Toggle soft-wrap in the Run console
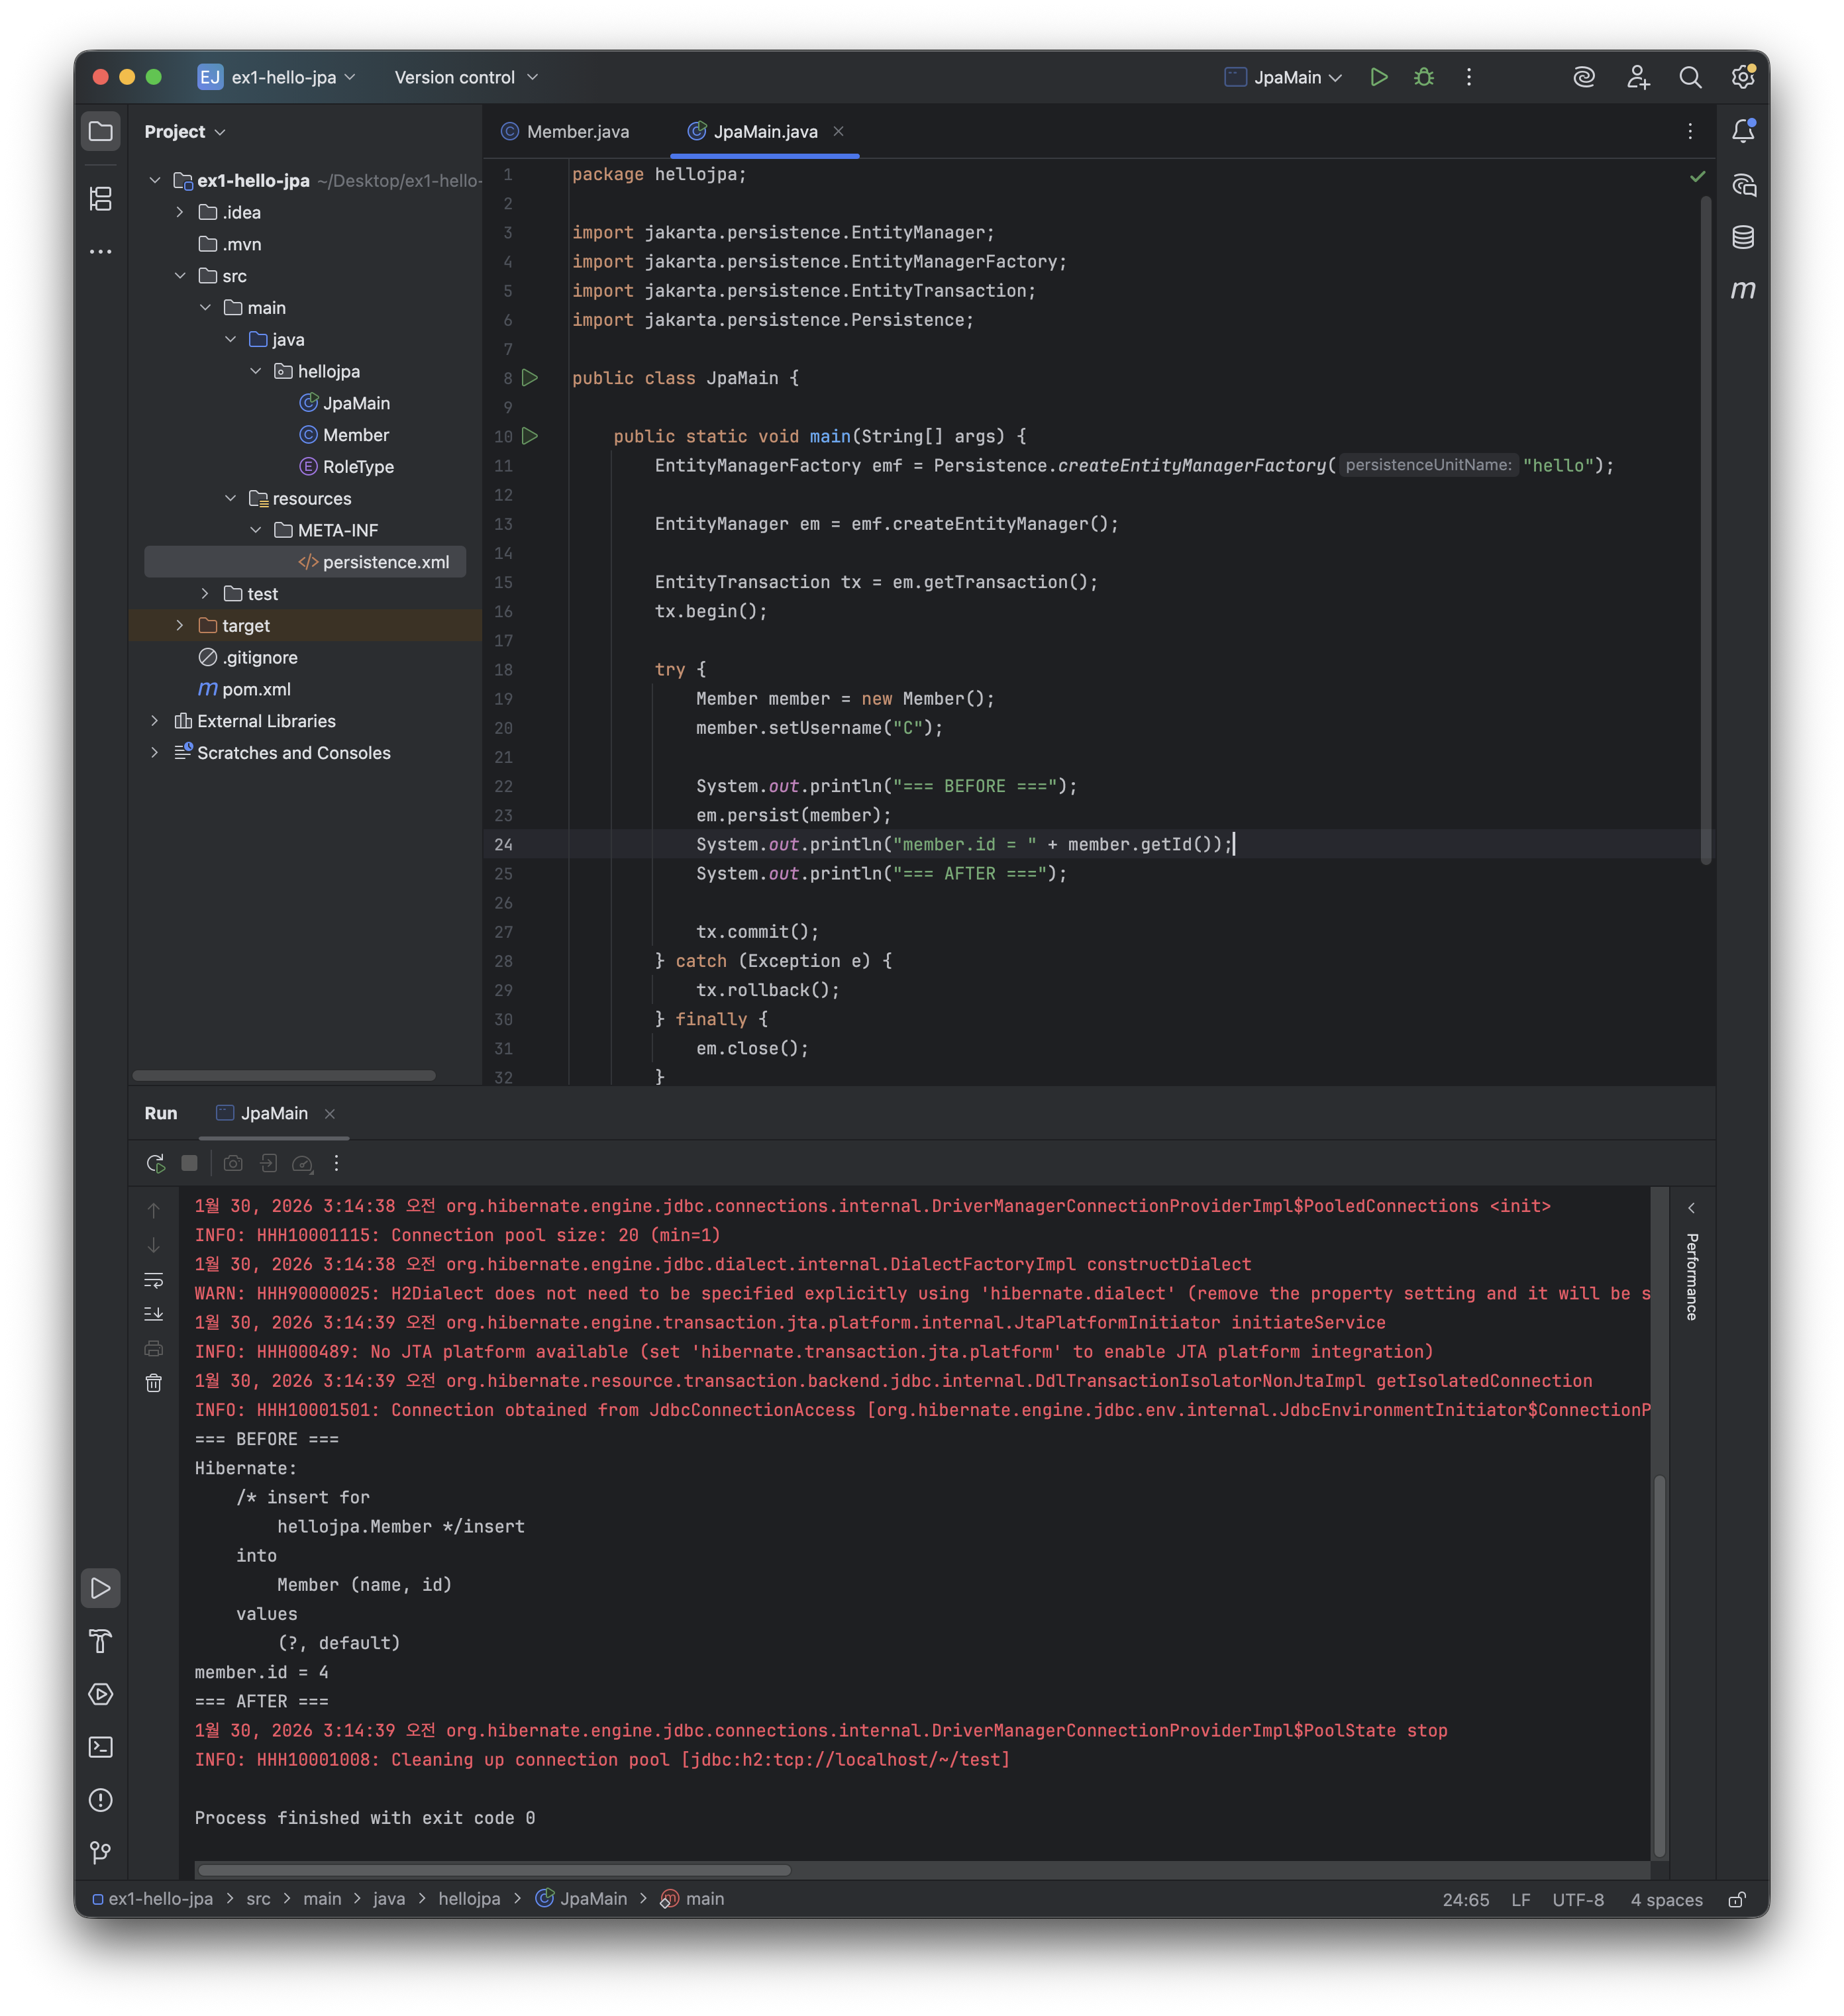The image size is (1844, 2016). [154, 1280]
